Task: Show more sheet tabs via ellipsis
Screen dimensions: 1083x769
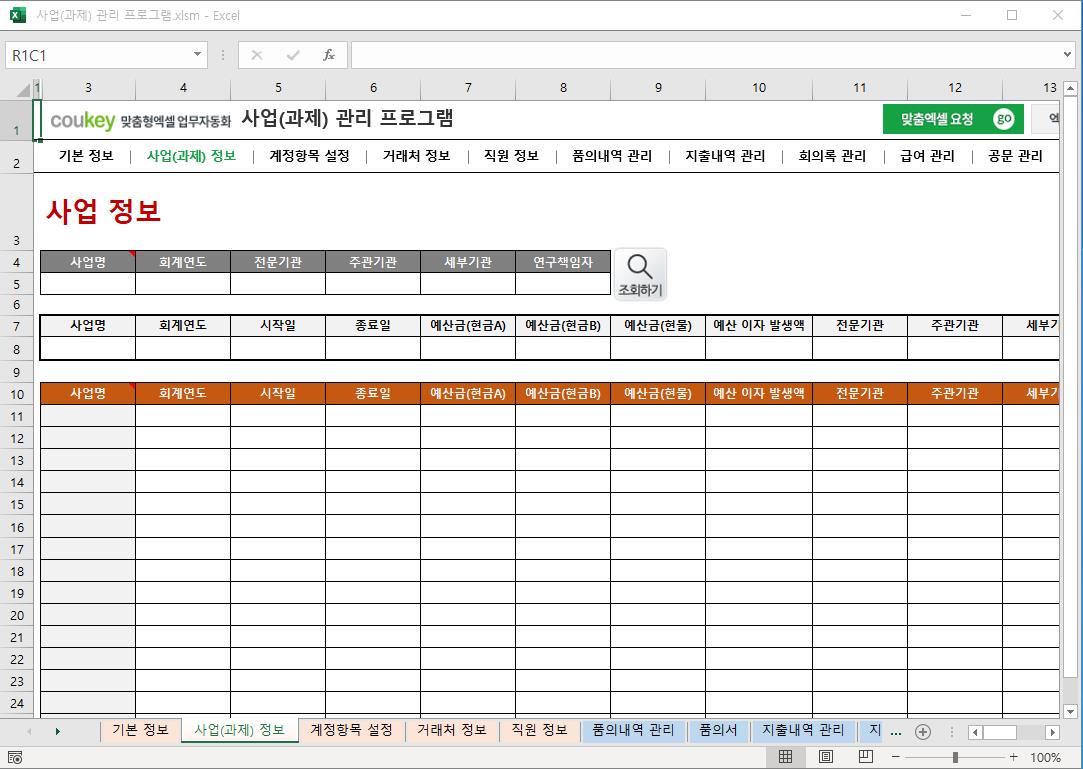Action: point(896,732)
